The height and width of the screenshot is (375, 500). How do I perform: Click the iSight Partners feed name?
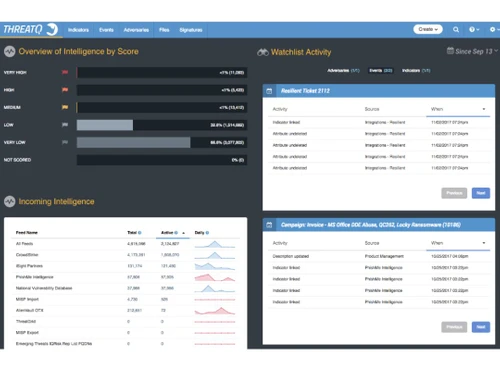click(29, 266)
